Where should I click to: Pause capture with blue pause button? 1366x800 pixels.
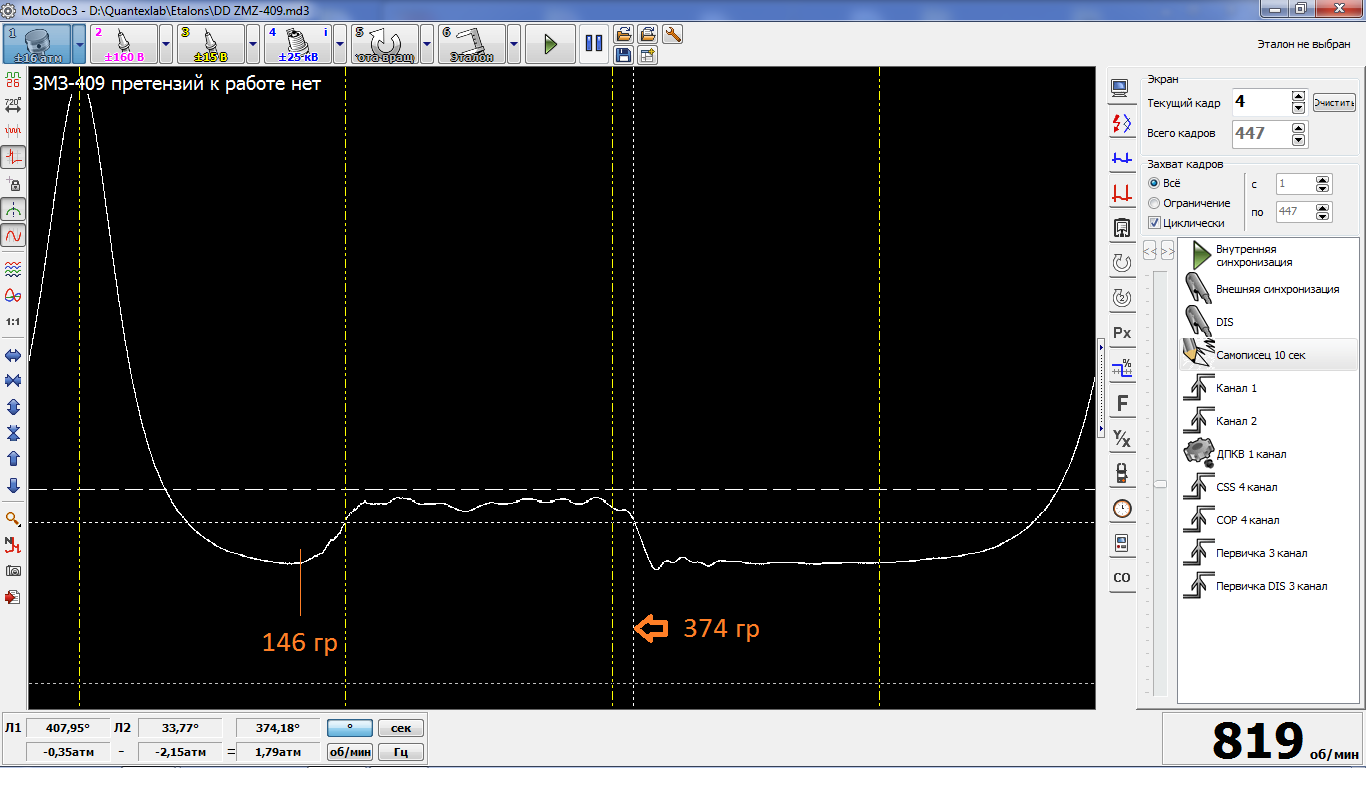594,44
